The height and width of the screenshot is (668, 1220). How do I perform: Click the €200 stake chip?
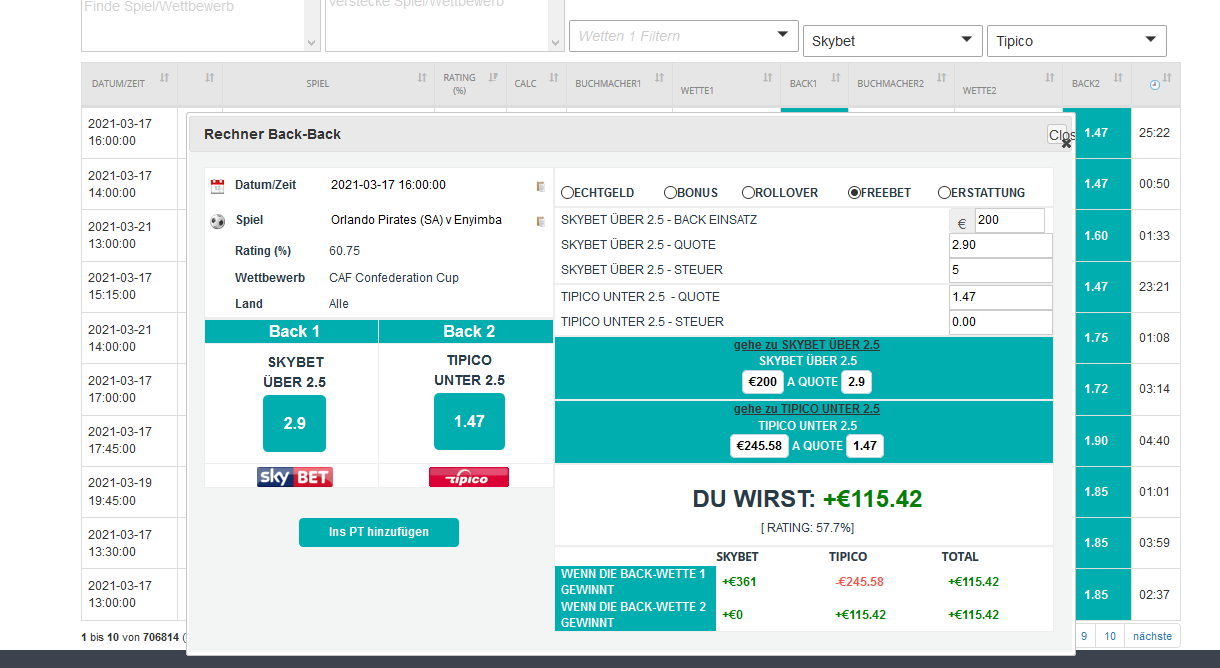[763, 382]
